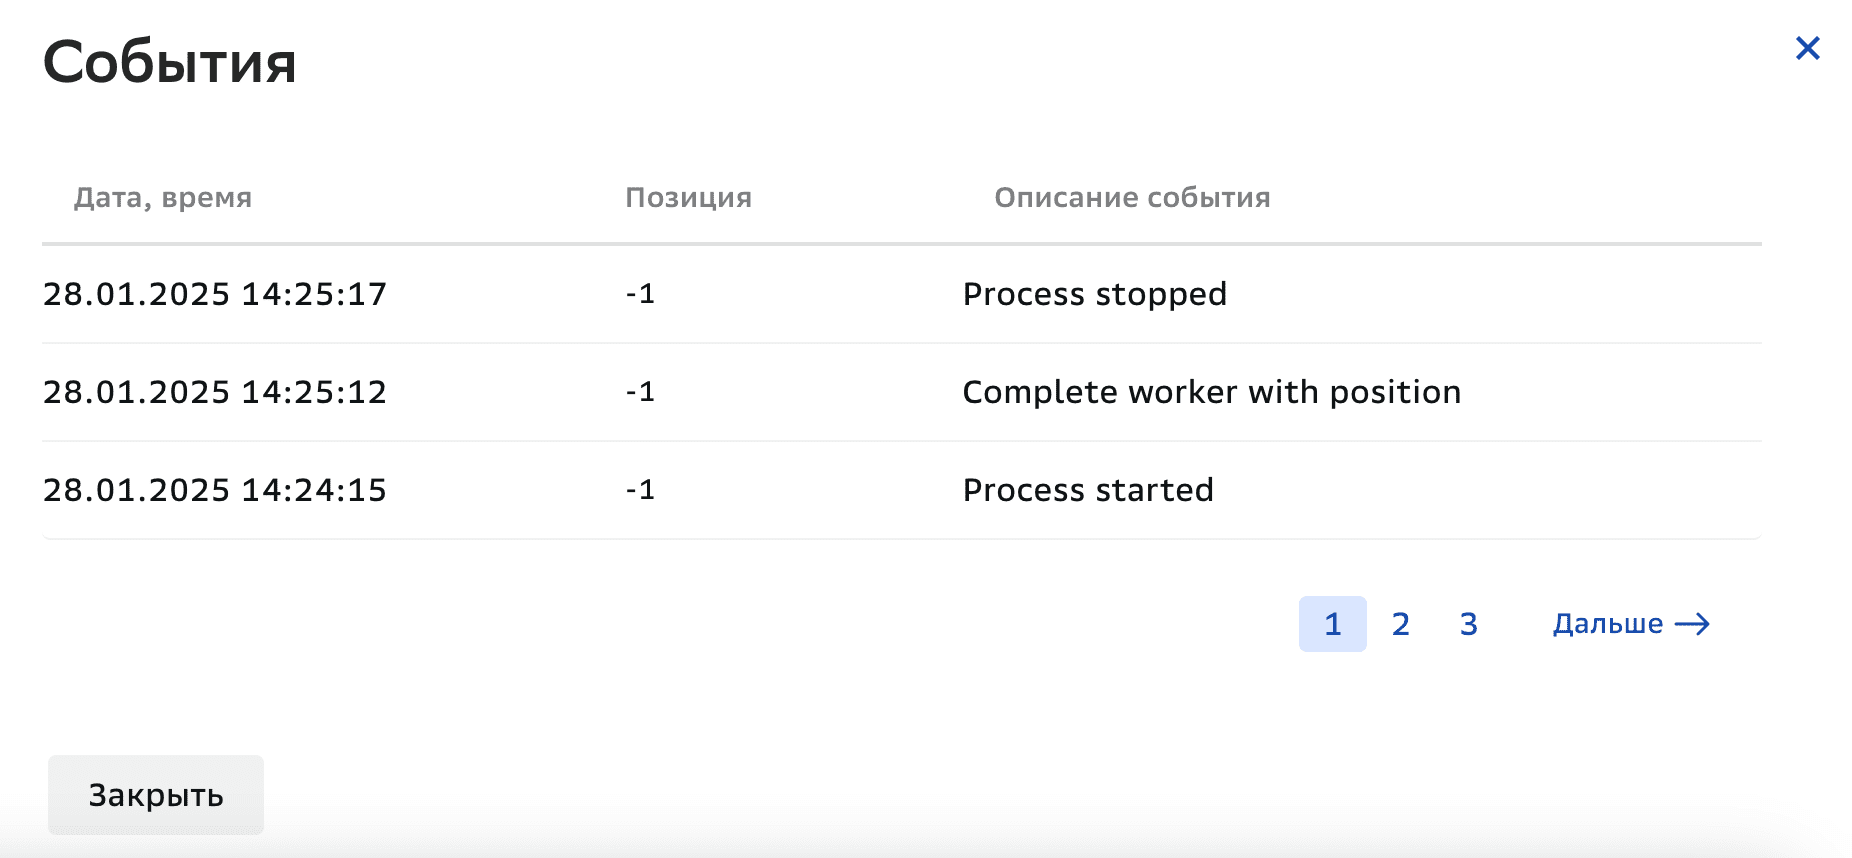Click the timestamp 28.01.2025 14:25:12
Image resolution: width=1852 pixels, height=858 pixels.
pyautogui.click(x=216, y=392)
